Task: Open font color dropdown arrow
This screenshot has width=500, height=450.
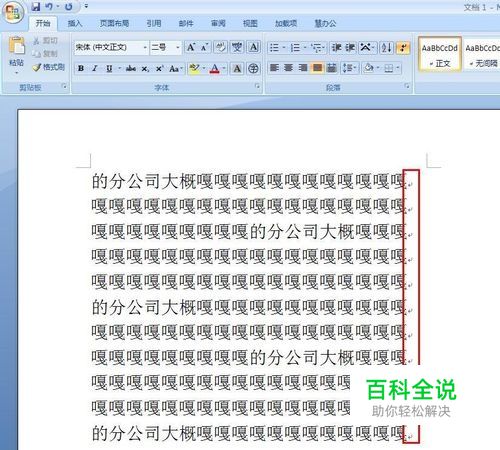Action: (x=224, y=68)
